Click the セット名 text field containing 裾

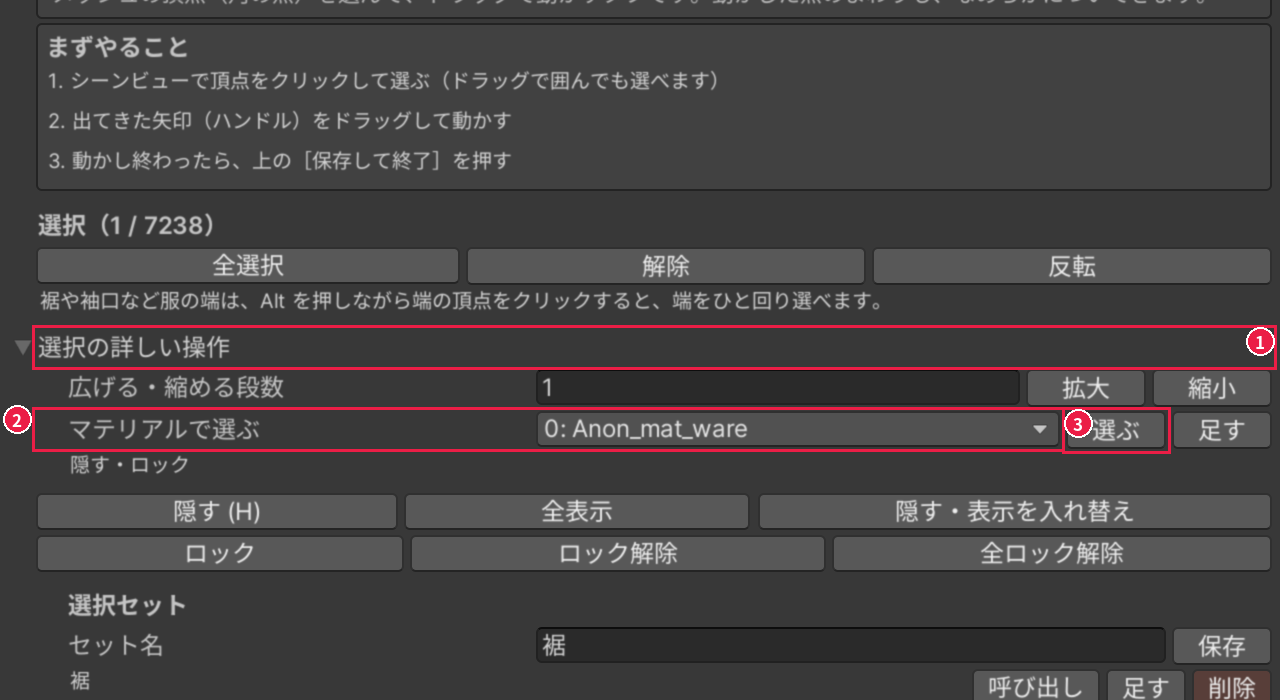(850, 645)
